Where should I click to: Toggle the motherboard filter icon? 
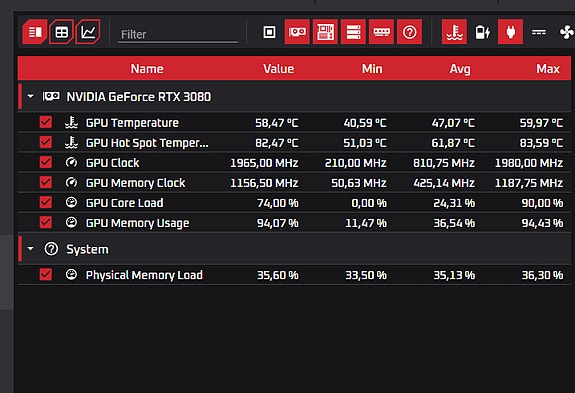(x=325, y=32)
